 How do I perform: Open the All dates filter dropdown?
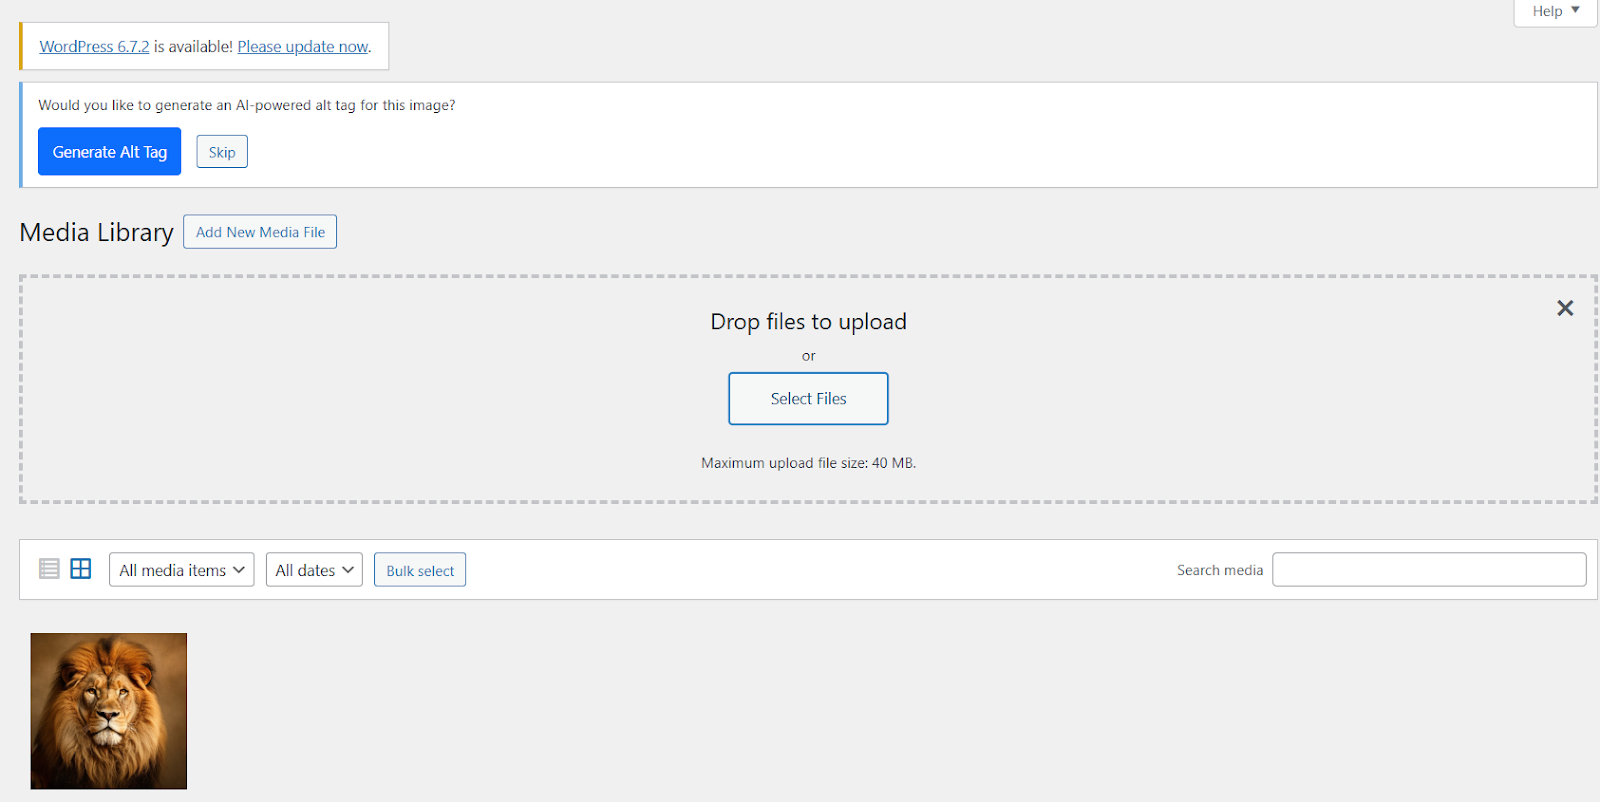click(x=314, y=570)
